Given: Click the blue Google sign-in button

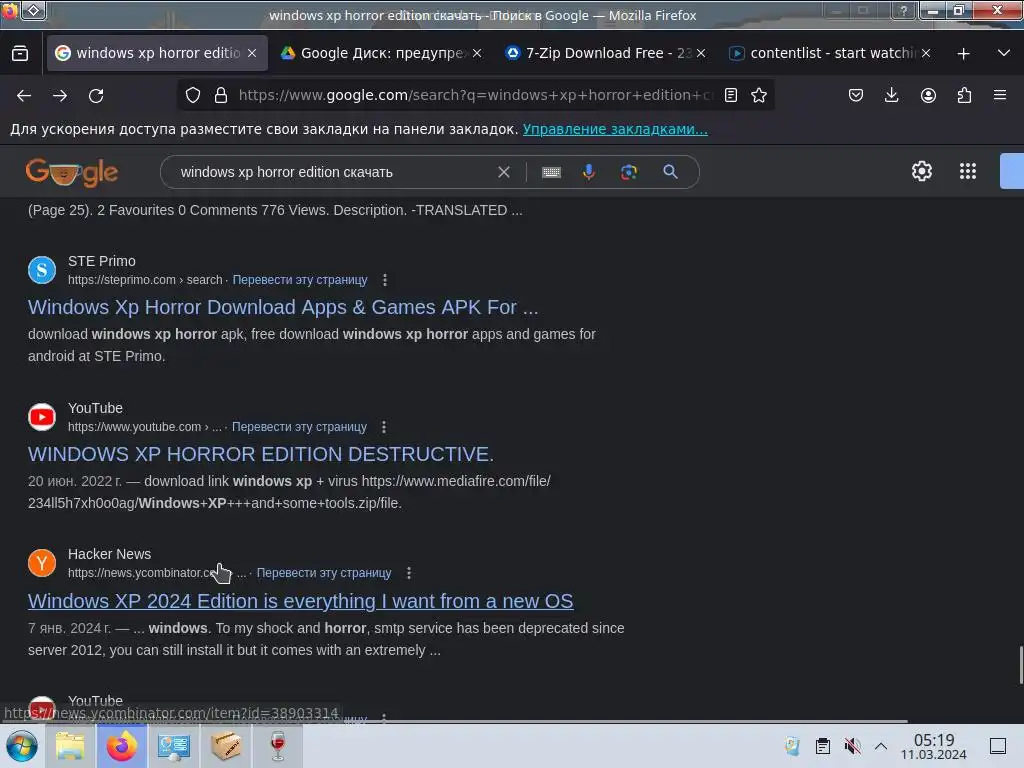Looking at the screenshot, I should (x=1012, y=171).
